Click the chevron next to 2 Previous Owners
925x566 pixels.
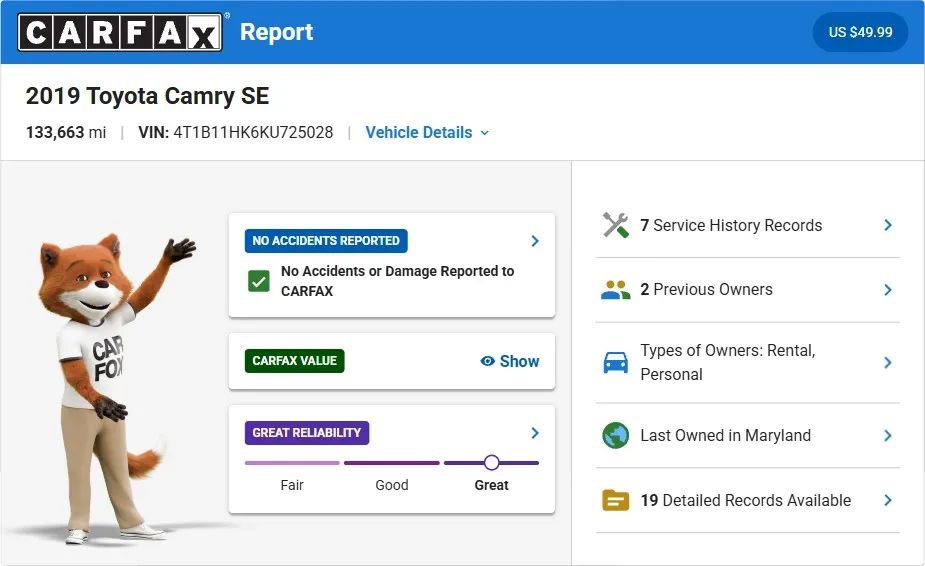[887, 290]
